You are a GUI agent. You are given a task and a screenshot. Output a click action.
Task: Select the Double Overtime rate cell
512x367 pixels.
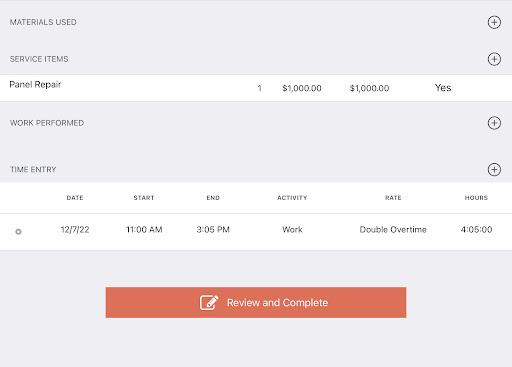[393, 230]
